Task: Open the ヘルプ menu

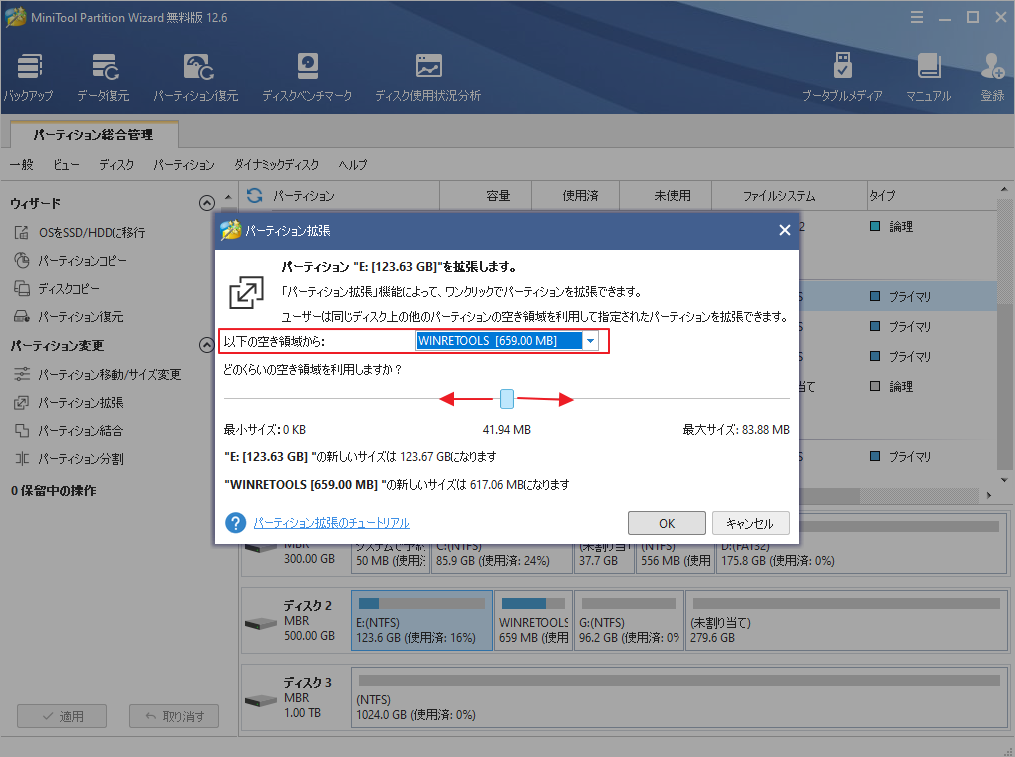Action: (x=353, y=164)
